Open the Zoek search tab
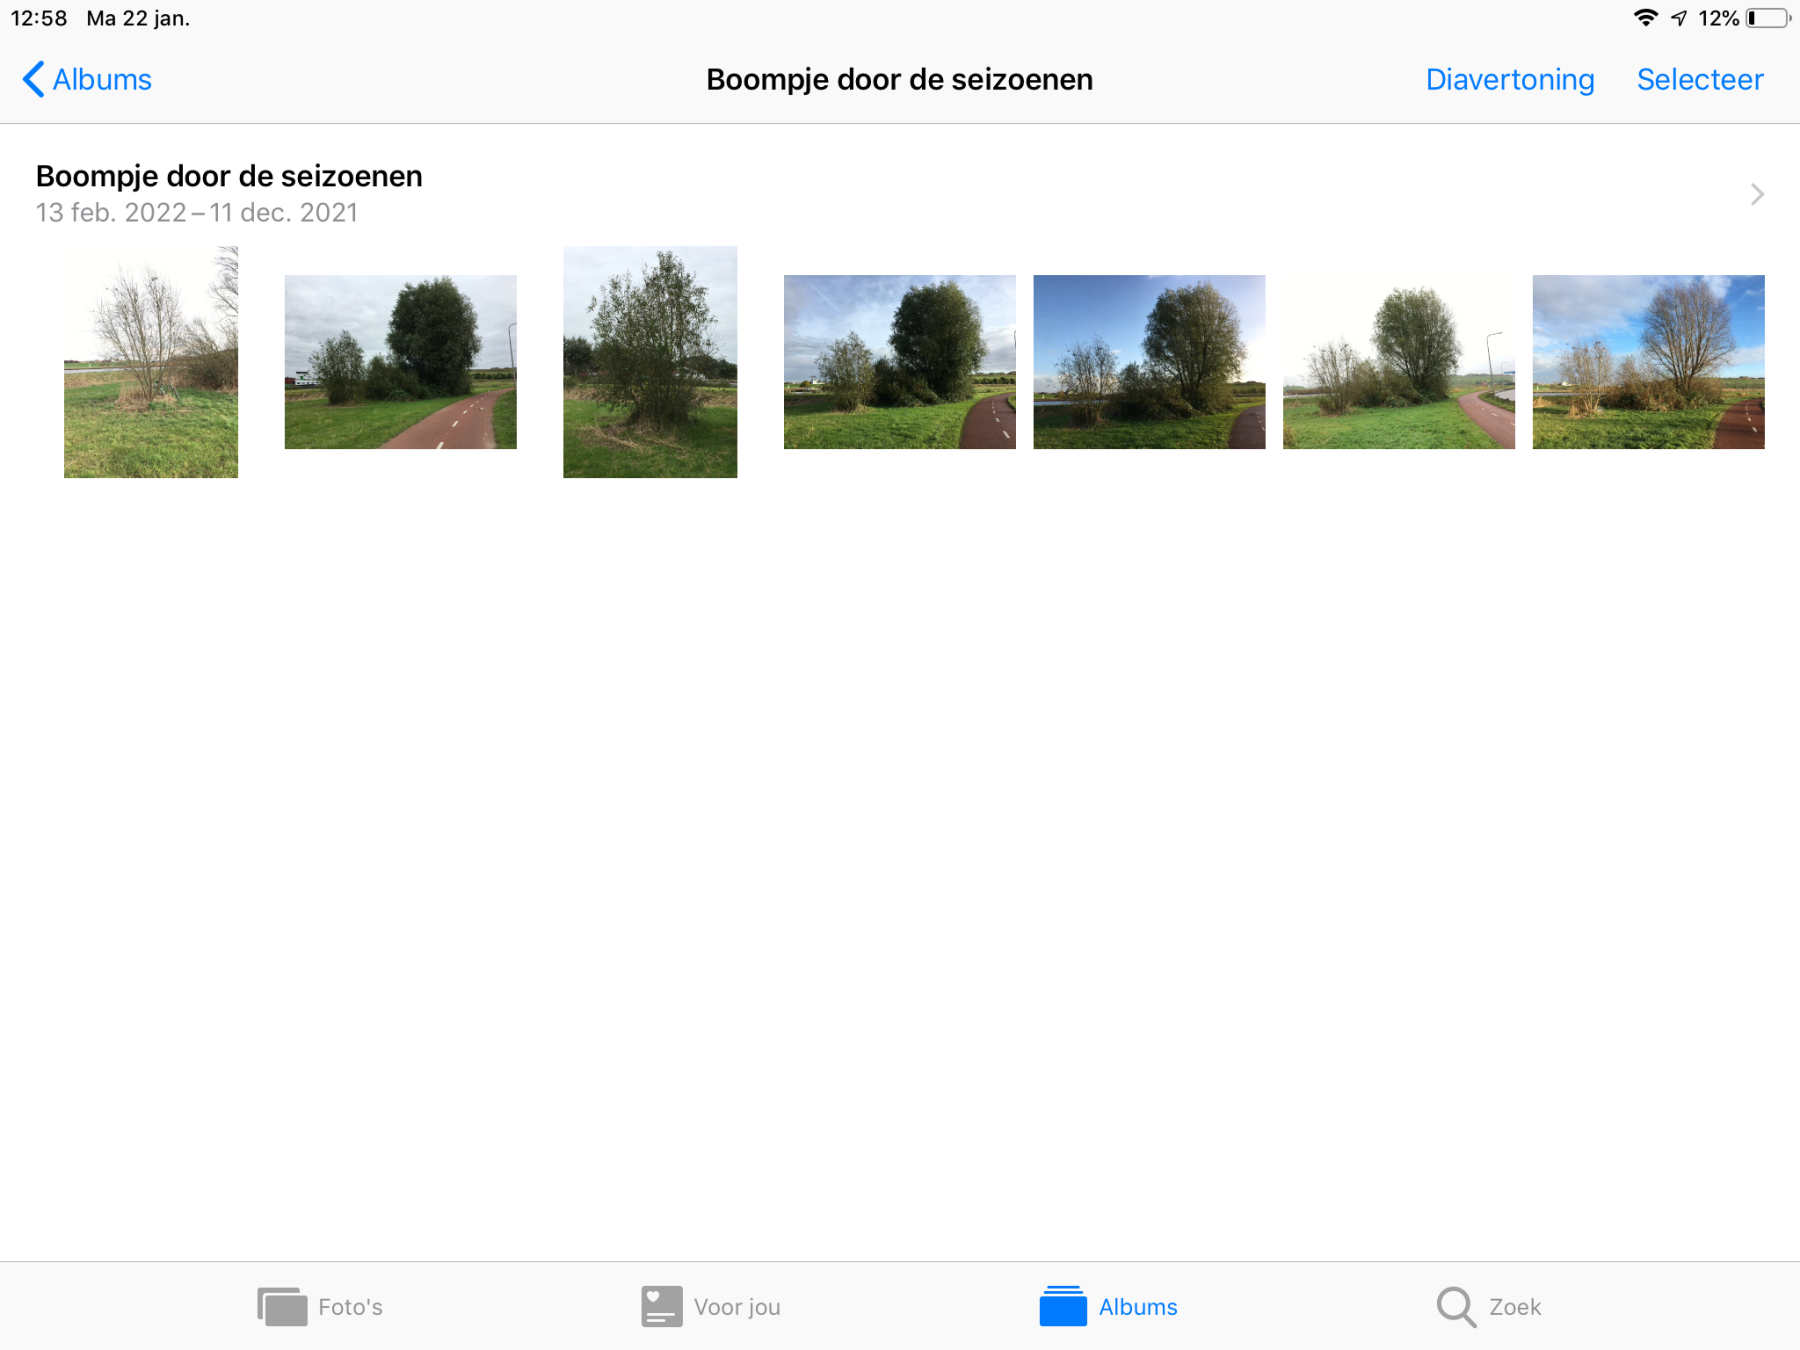 pyautogui.click(x=1489, y=1306)
